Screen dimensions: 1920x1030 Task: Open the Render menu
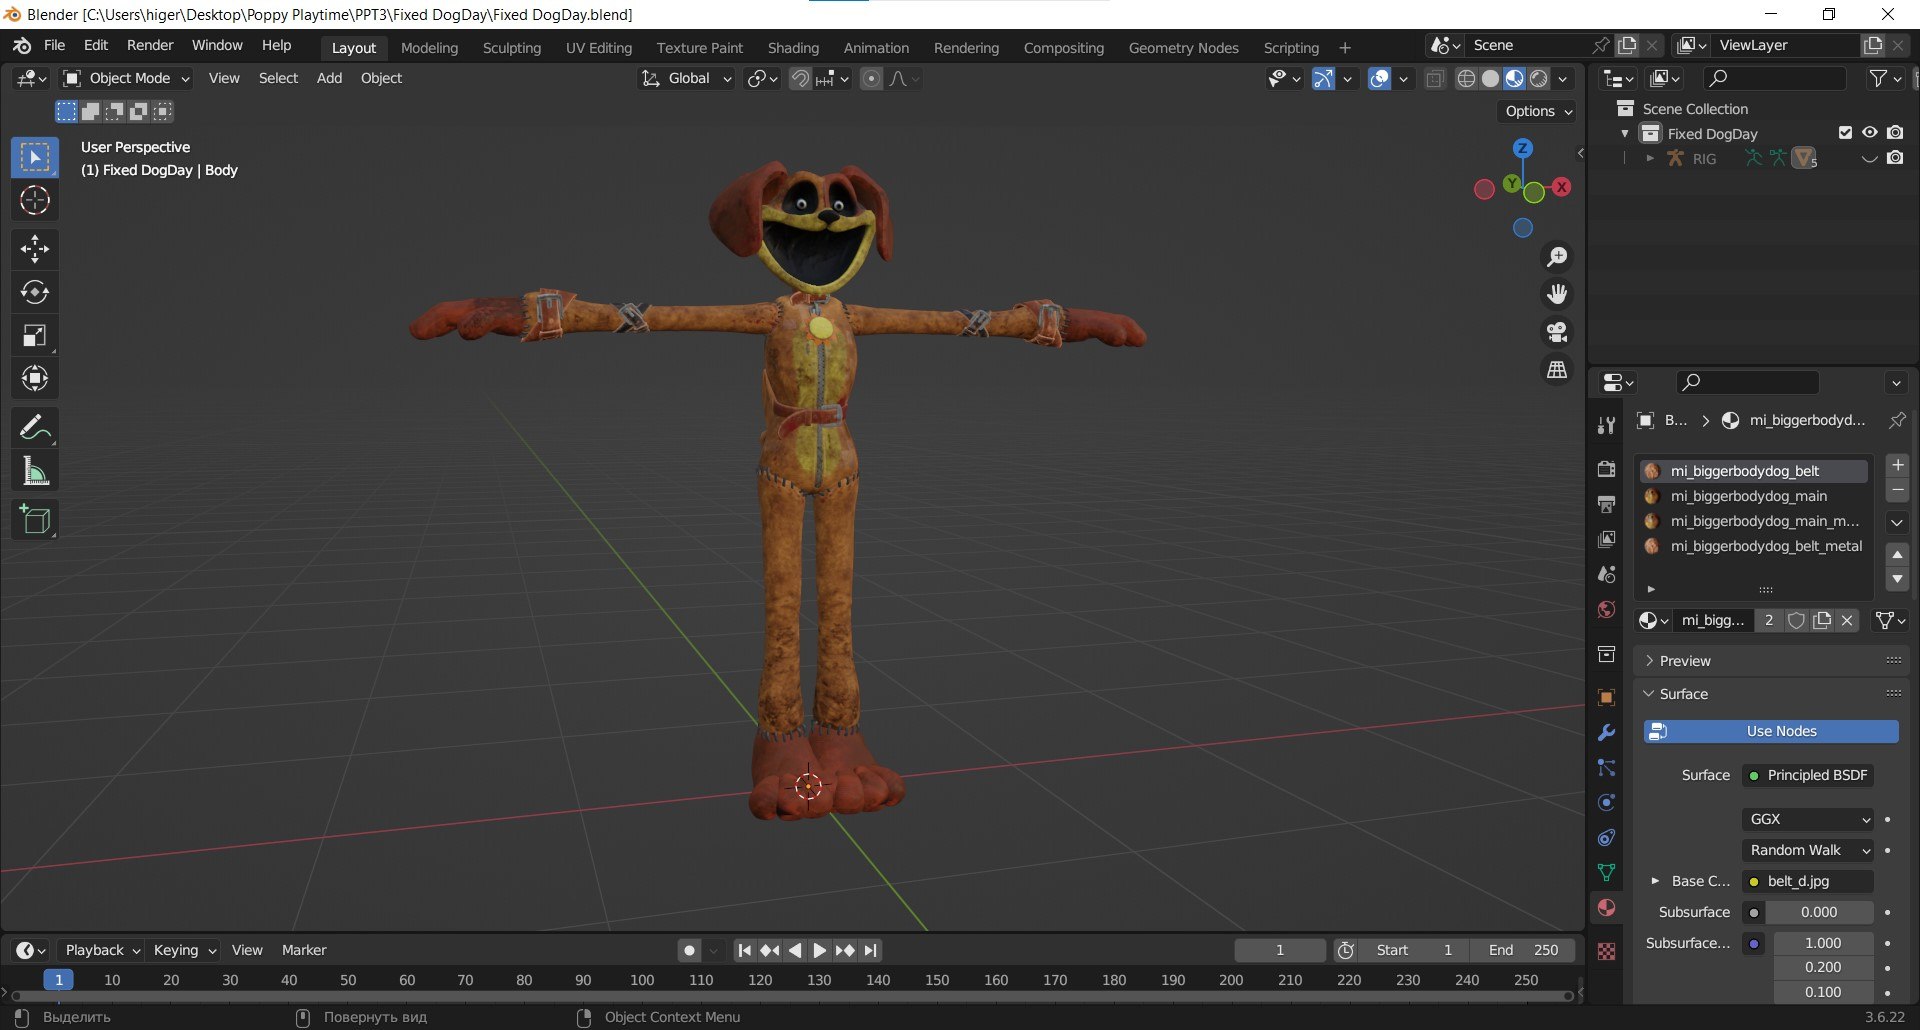click(150, 46)
